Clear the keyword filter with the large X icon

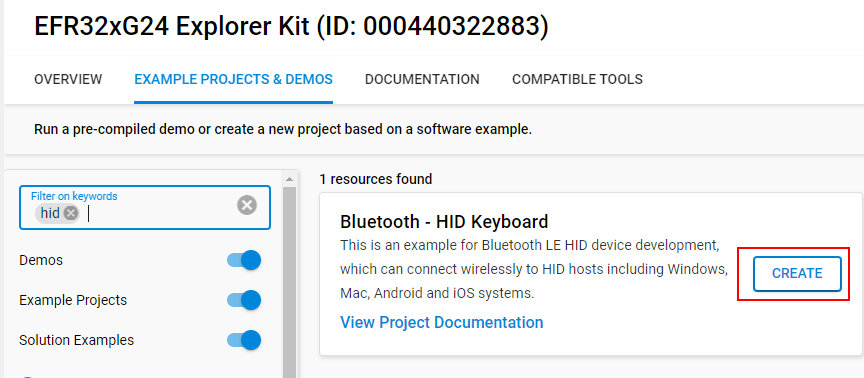247,206
